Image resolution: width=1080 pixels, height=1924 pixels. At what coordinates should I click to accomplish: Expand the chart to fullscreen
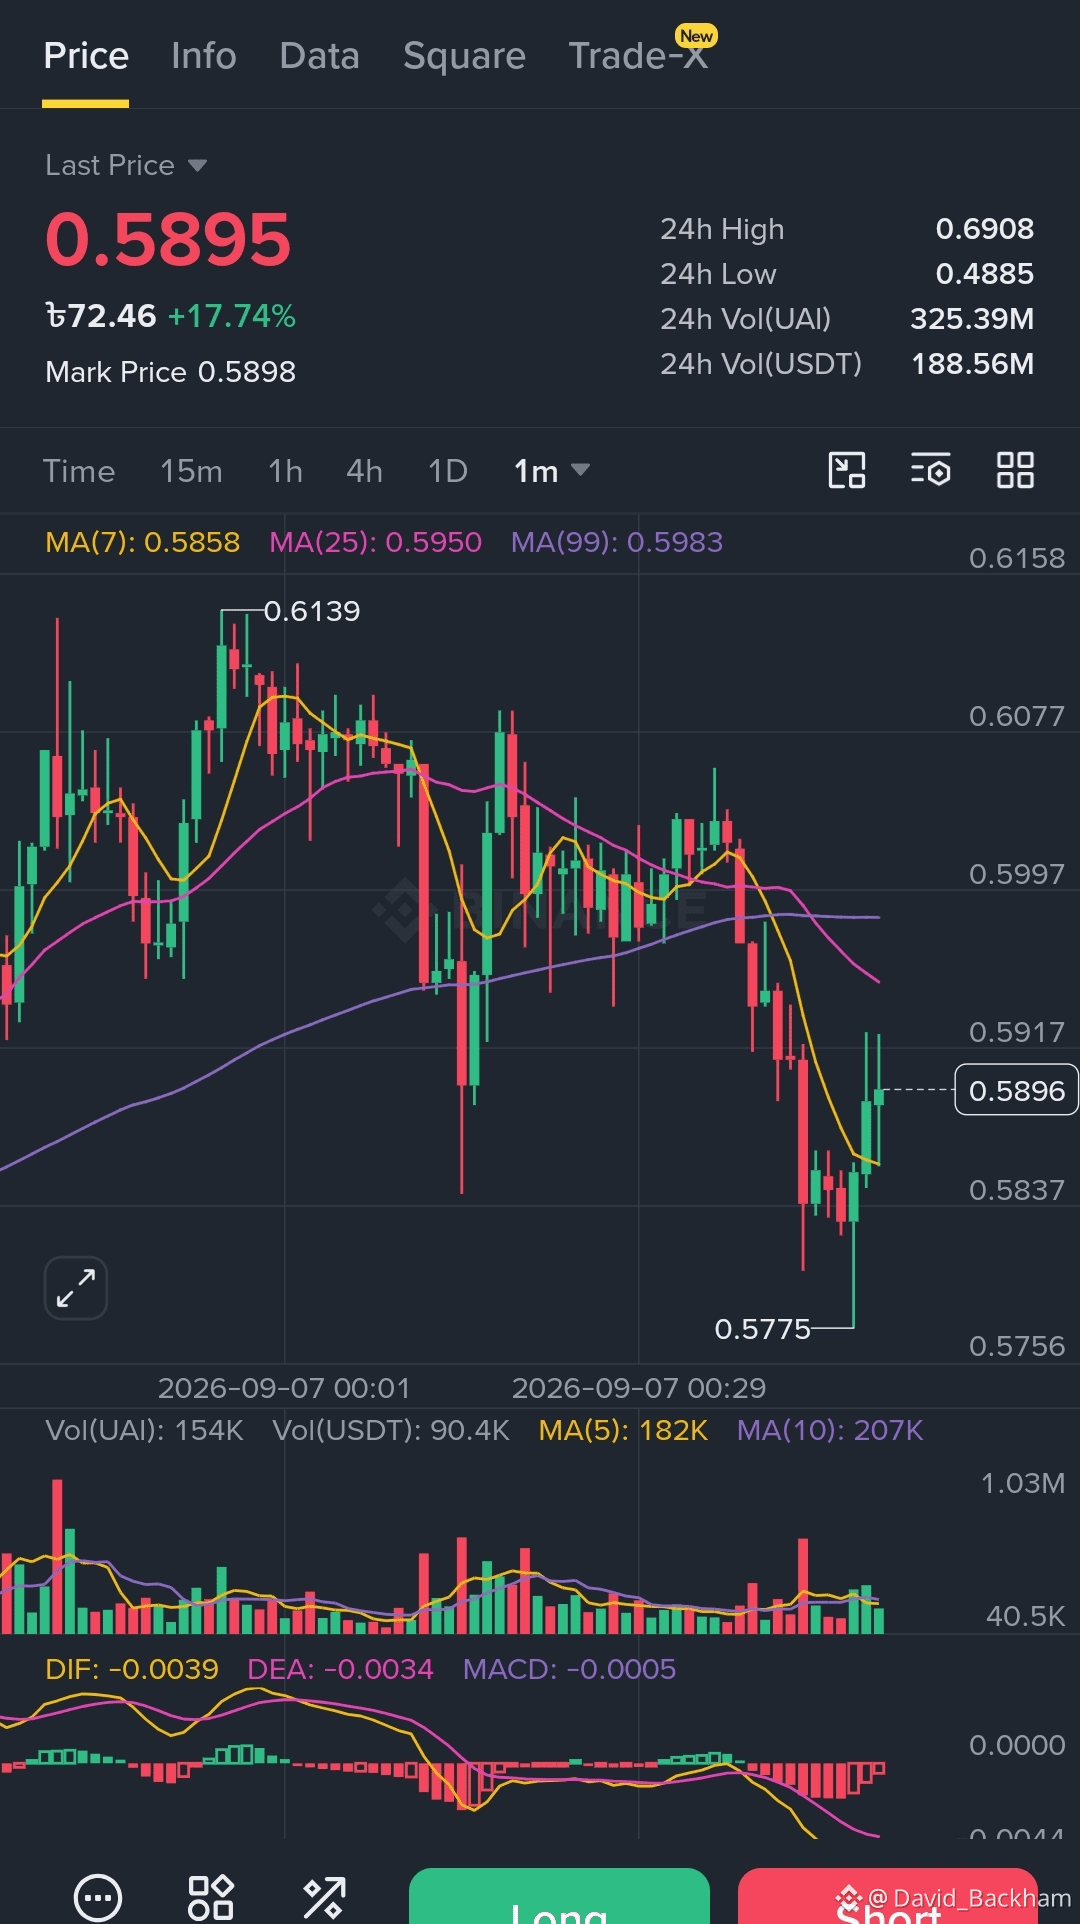(x=76, y=1288)
